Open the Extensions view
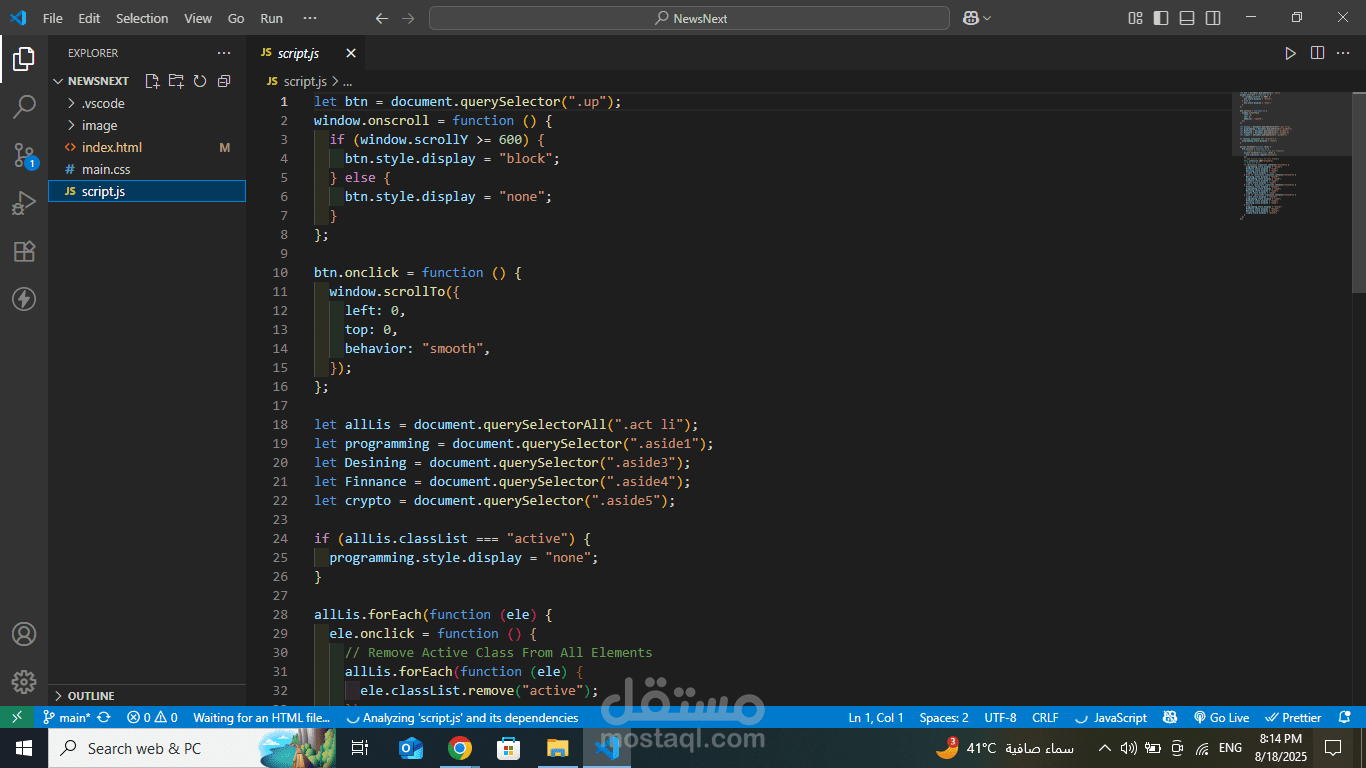 coord(24,251)
